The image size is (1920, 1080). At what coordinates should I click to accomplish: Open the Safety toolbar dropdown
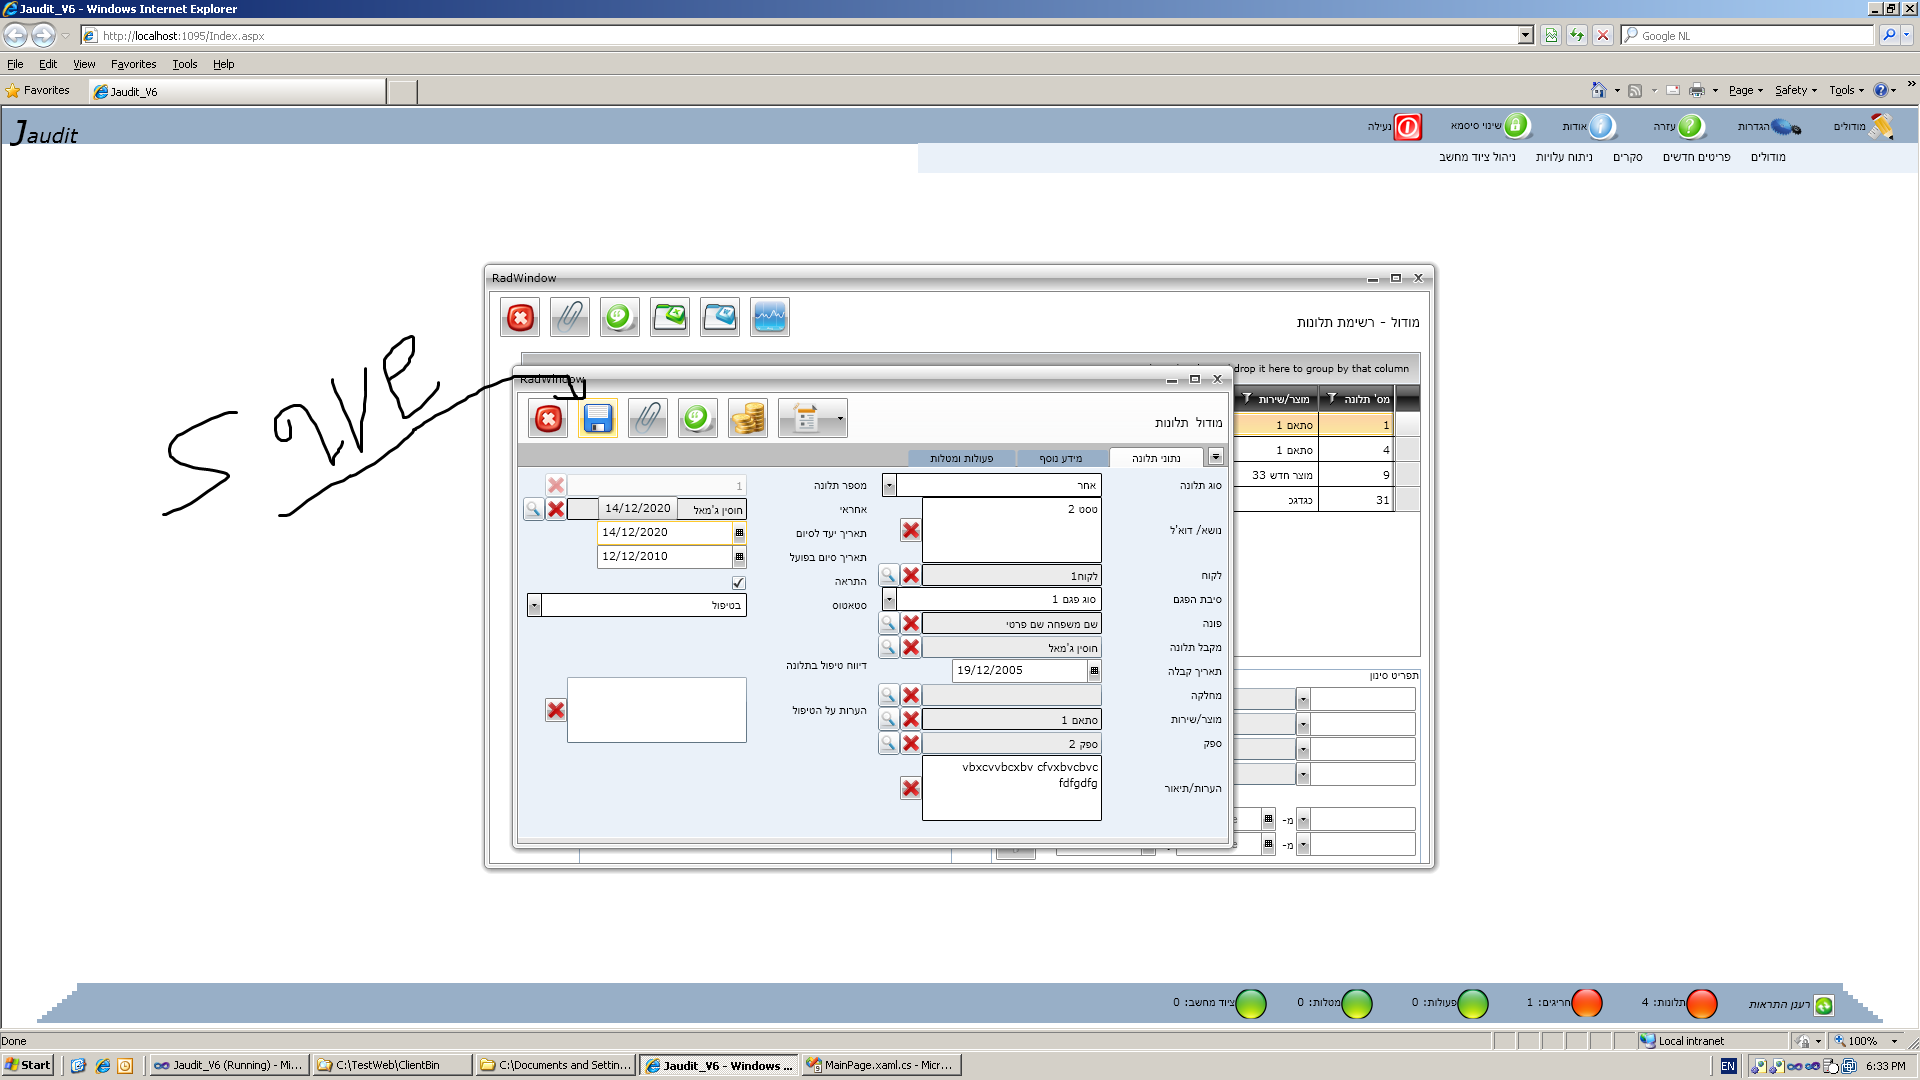(1796, 90)
